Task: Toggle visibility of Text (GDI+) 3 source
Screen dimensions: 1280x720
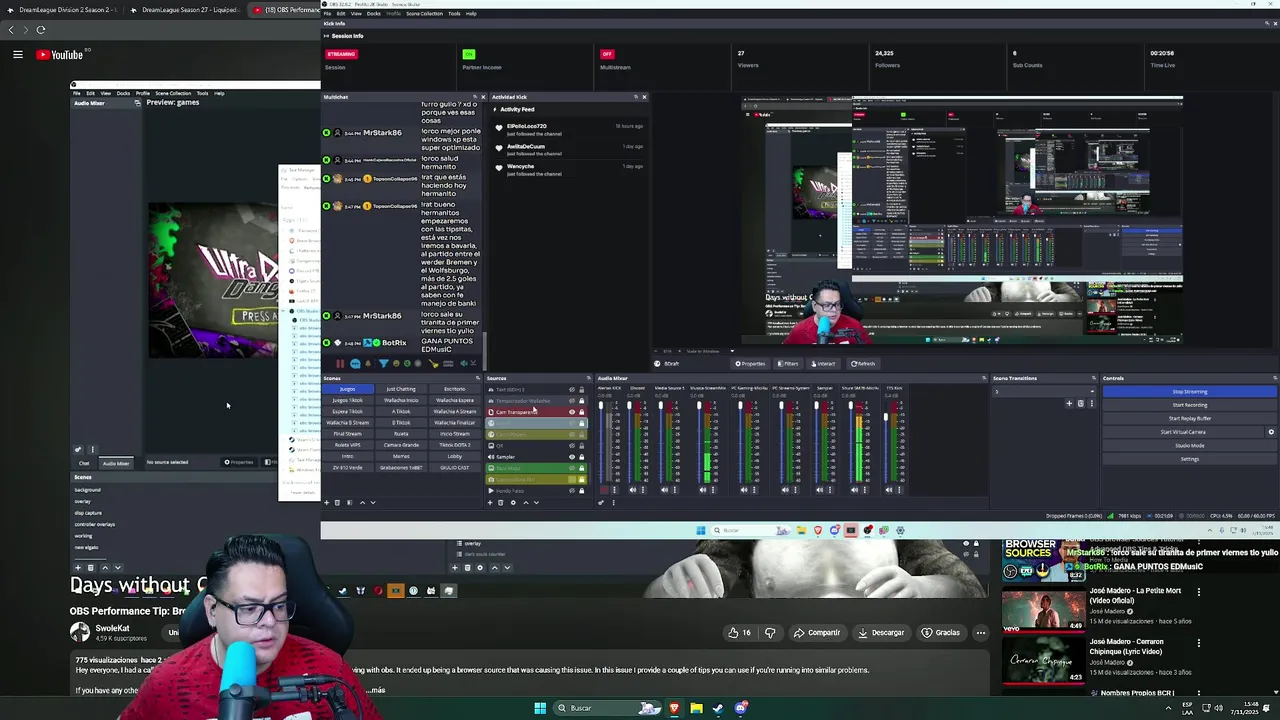Action: coord(572,389)
